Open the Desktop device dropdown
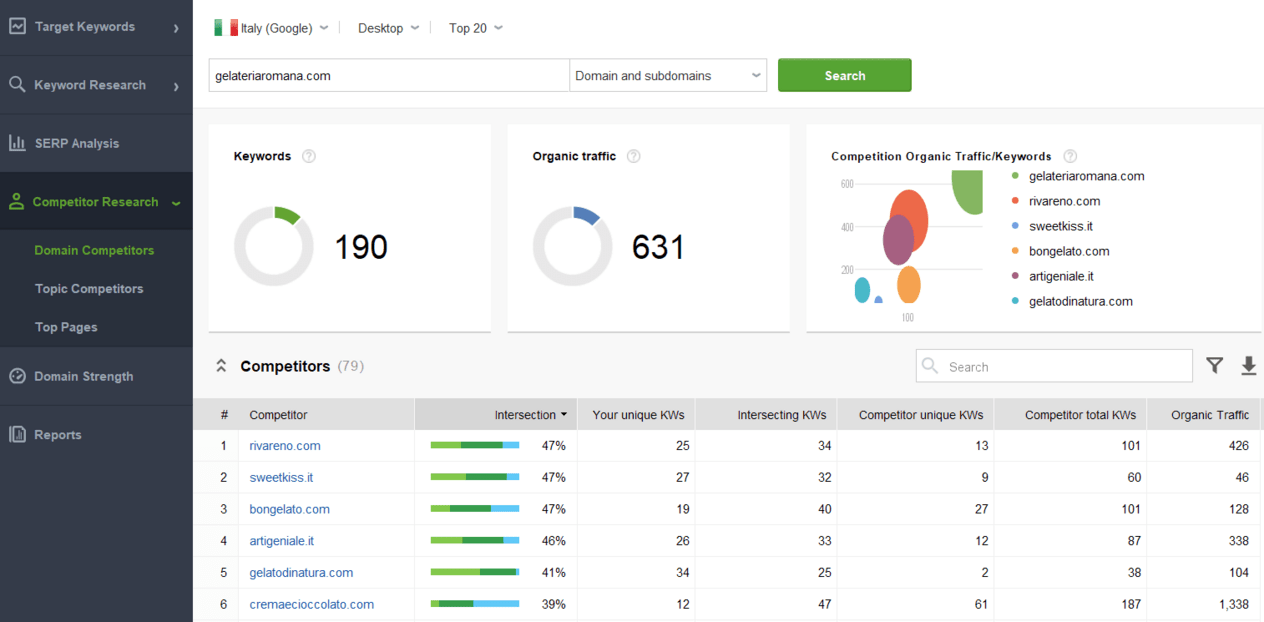 point(387,28)
